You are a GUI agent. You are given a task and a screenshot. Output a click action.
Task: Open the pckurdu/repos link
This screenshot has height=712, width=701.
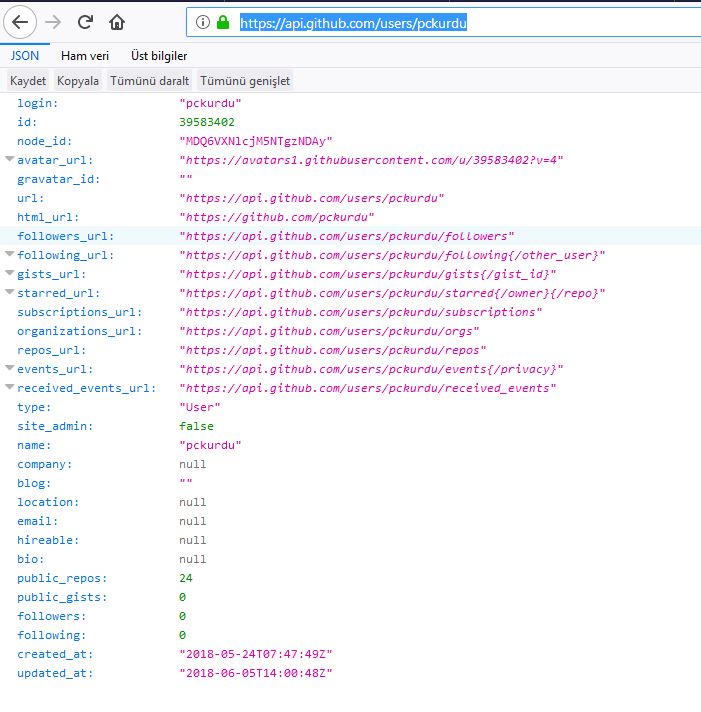[x=333, y=351]
